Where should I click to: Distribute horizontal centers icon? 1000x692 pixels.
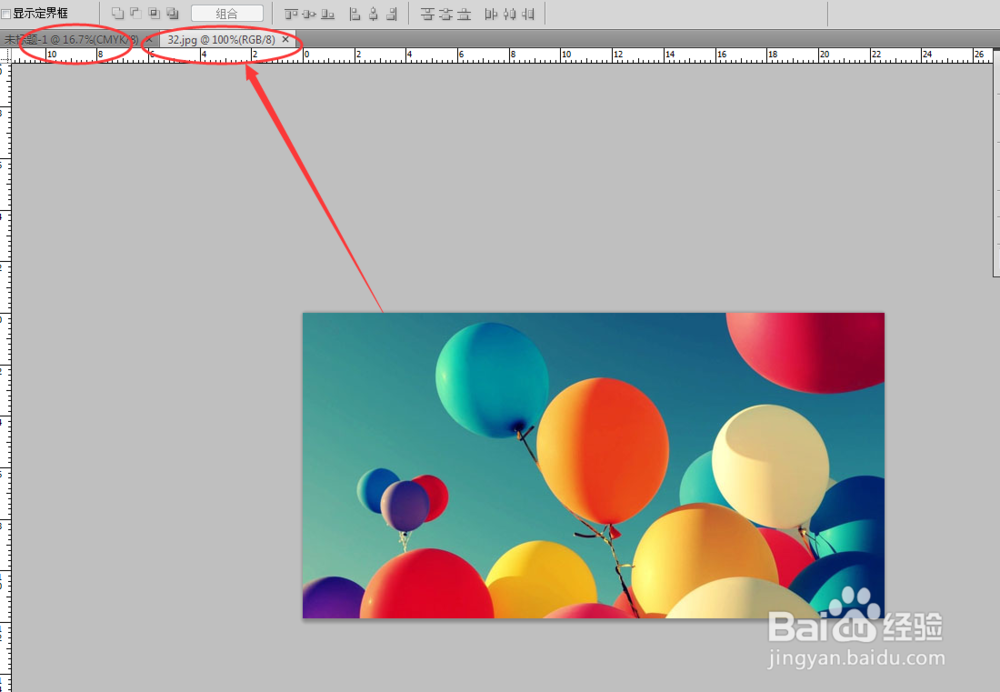coord(509,13)
